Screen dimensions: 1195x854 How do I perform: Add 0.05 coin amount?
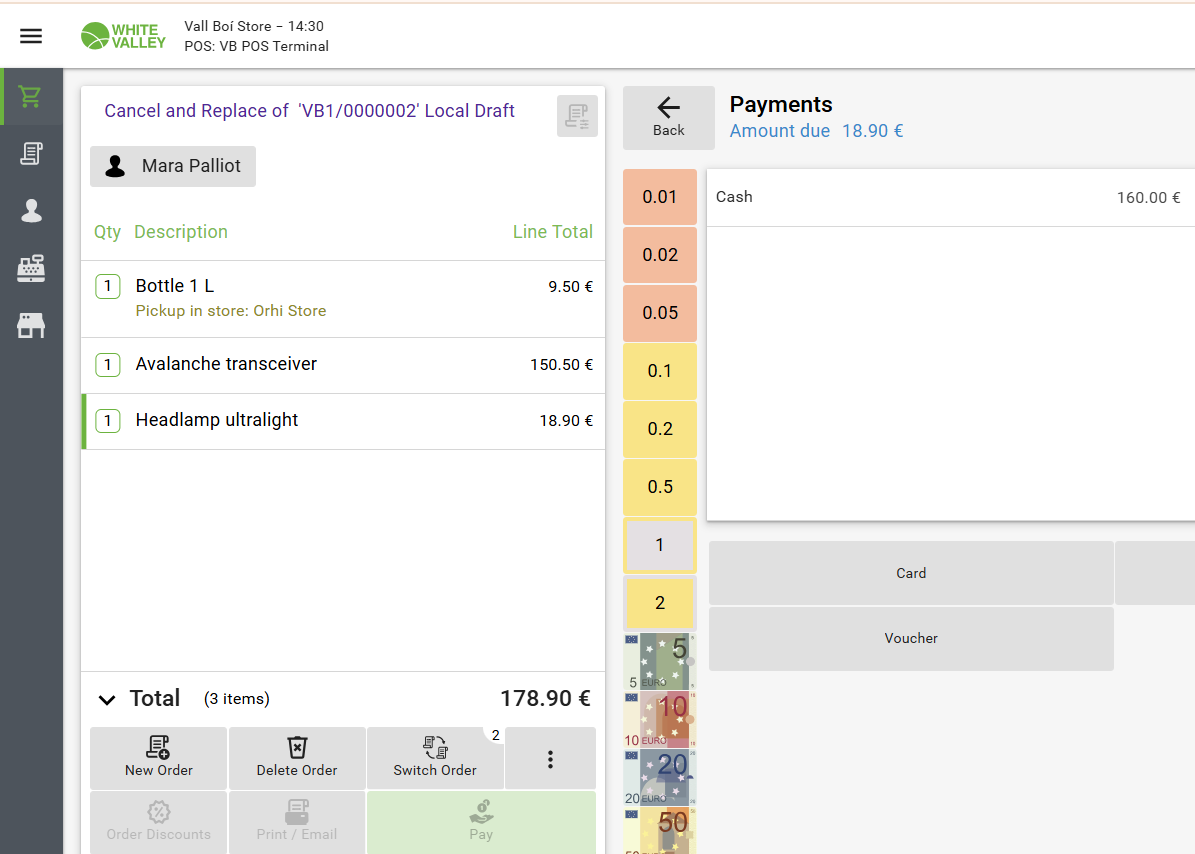660,313
